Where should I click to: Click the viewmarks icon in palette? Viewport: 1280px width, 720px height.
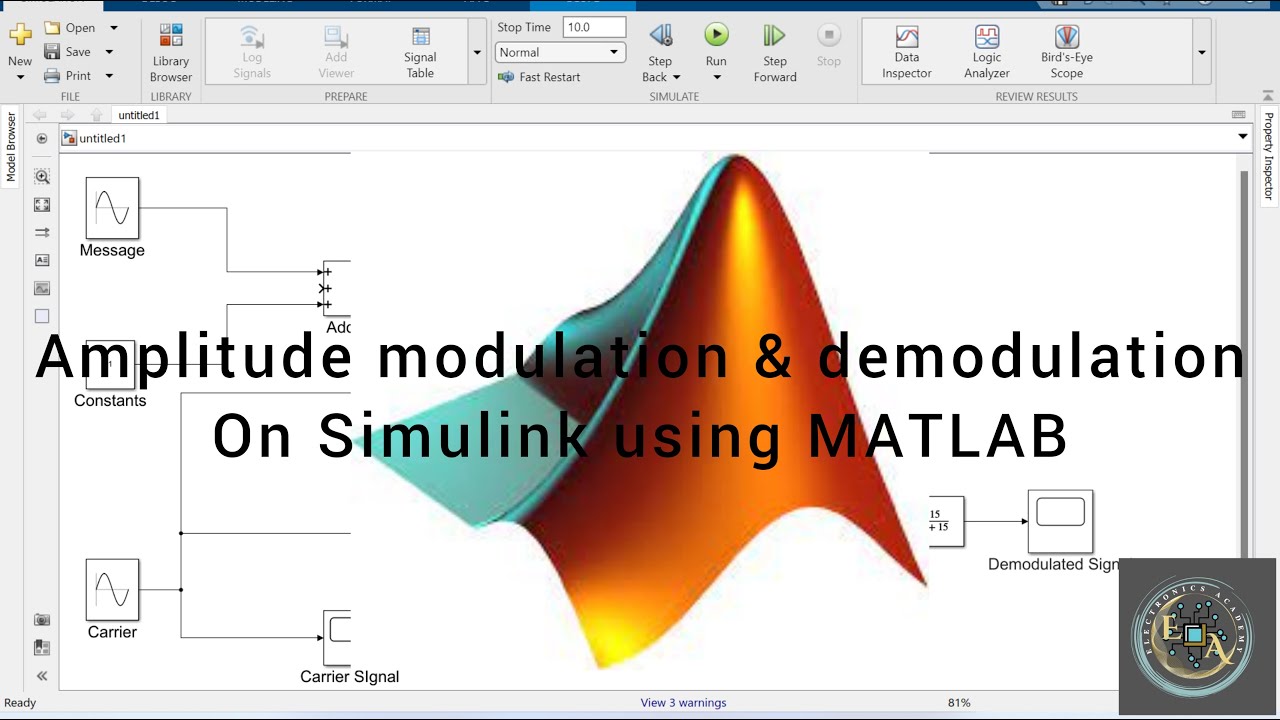click(x=42, y=647)
